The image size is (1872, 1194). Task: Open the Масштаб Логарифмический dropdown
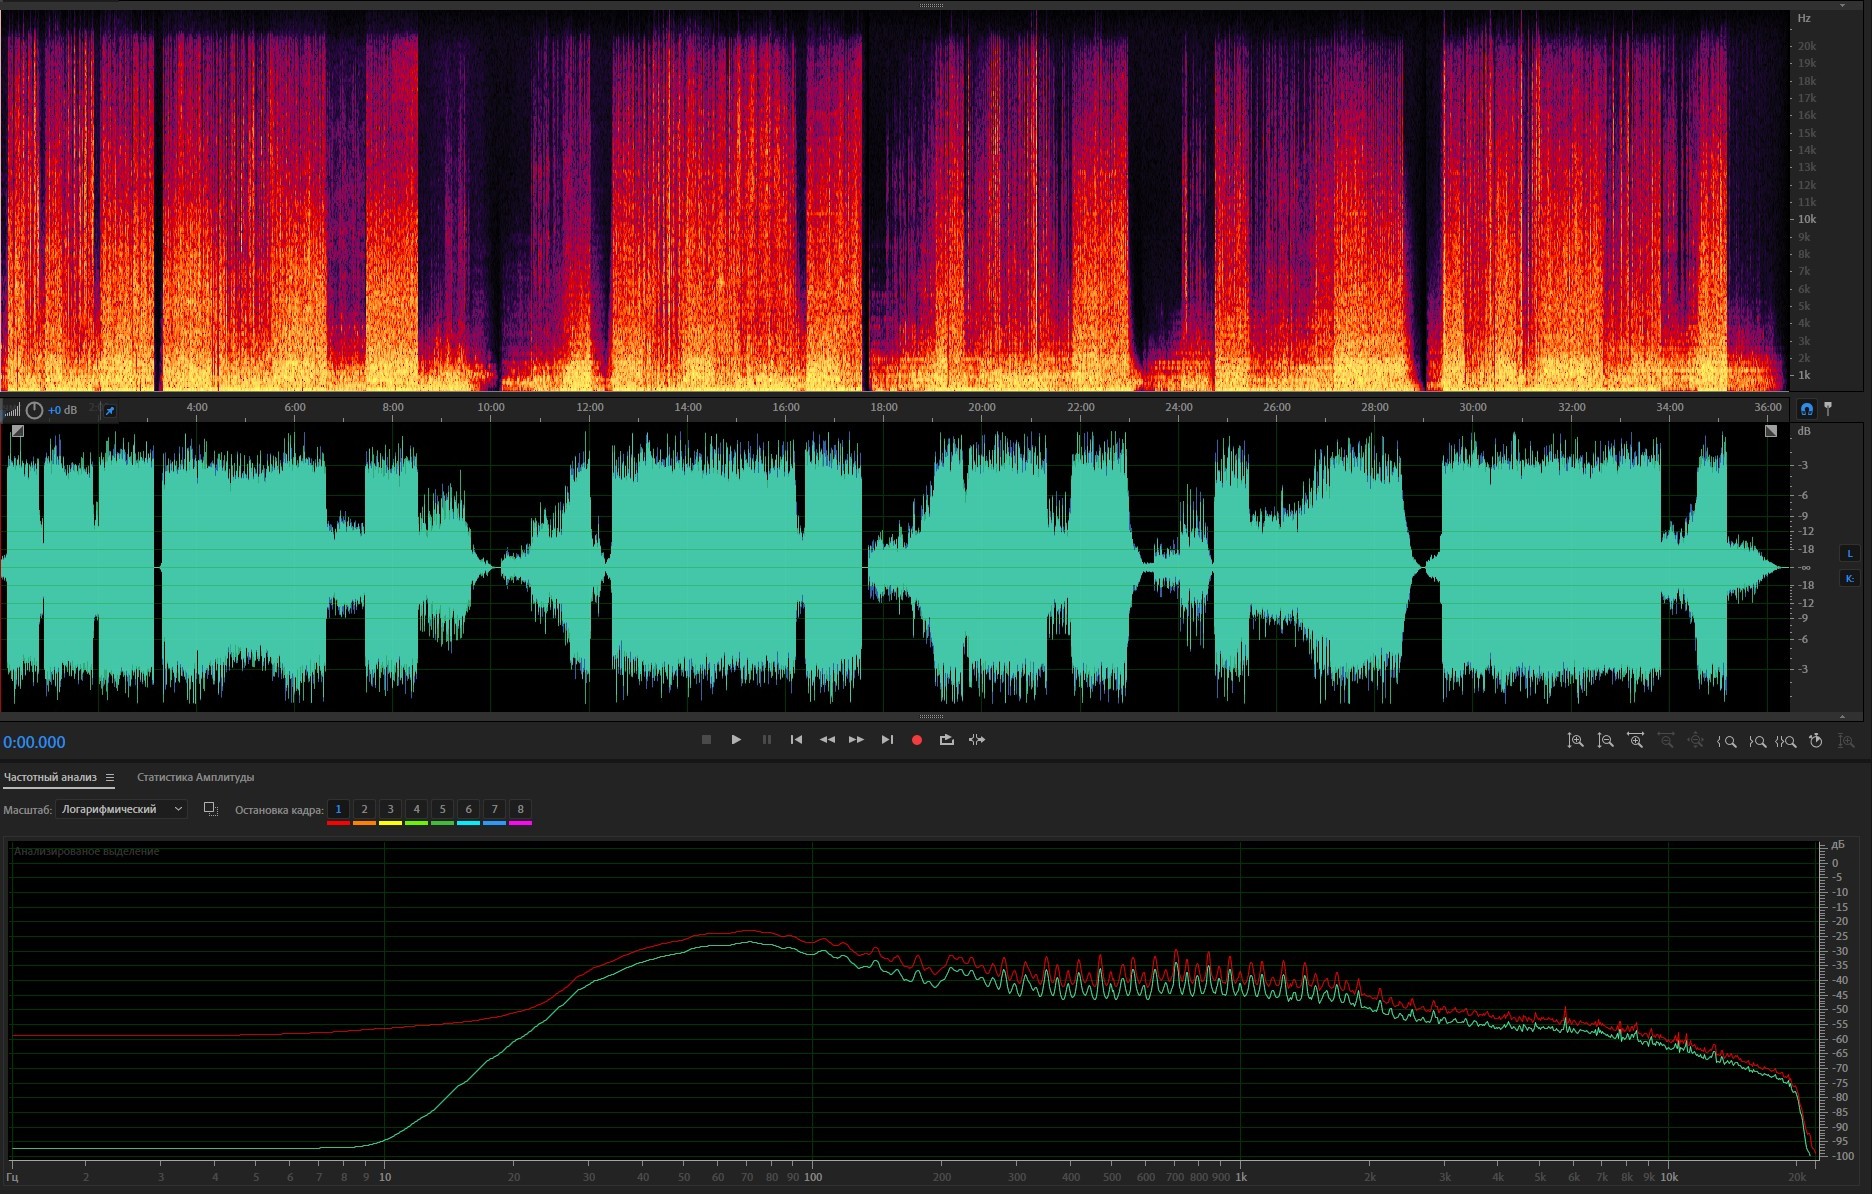pyautogui.click(x=121, y=809)
